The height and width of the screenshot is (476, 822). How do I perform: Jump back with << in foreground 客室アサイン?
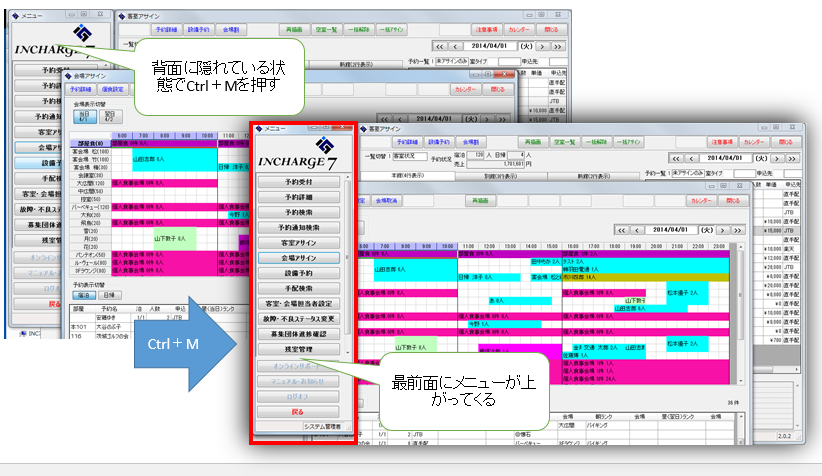tap(676, 158)
